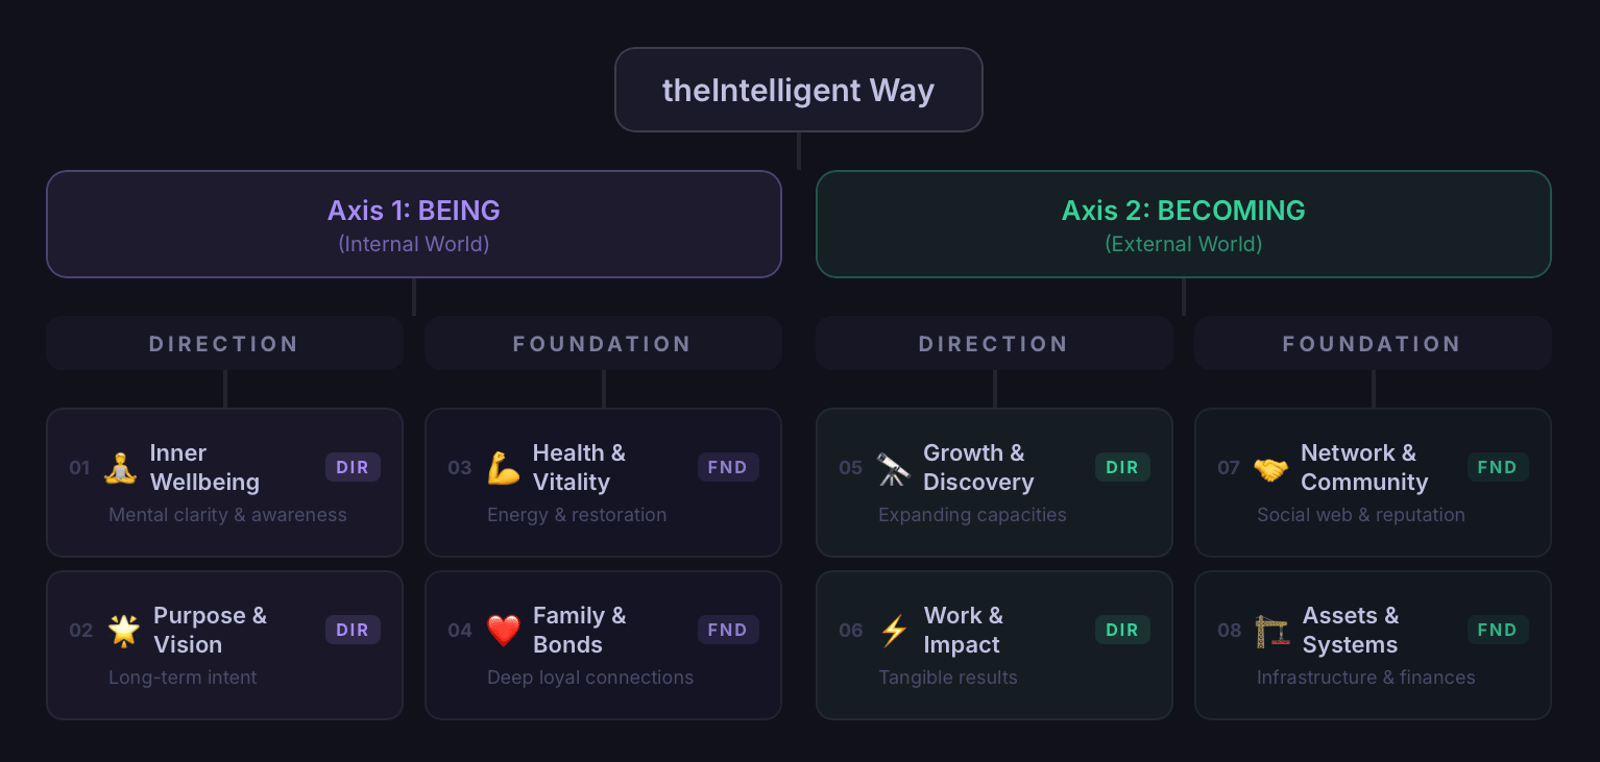1600x762 pixels.
Task: Click the handshake icon for Network & Community
Action: click(x=1271, y=468)
